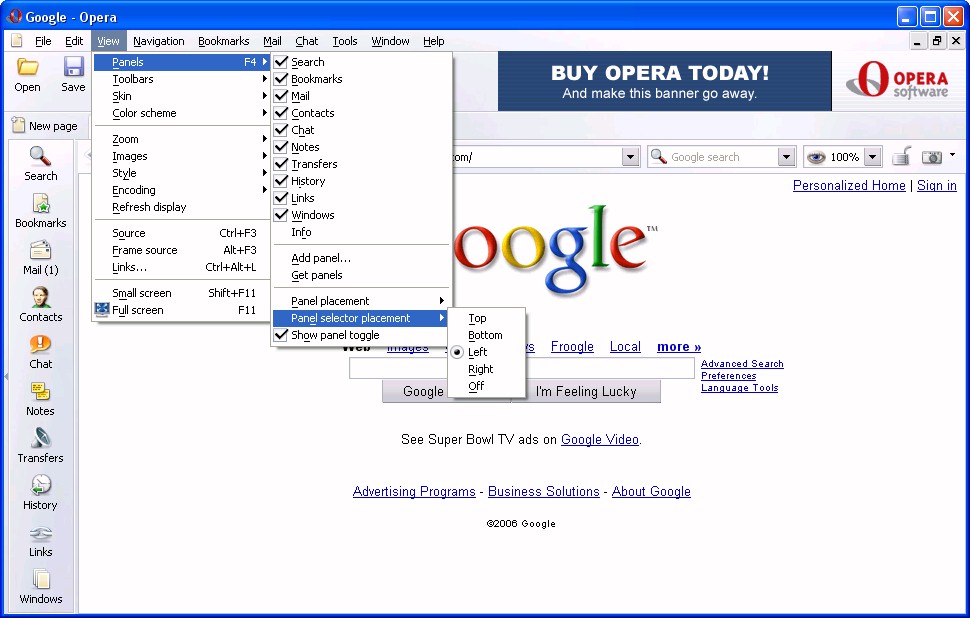Open the Contacts panel icon in sidebar
This screenshot has height=618, width=970.
[40, 305]
